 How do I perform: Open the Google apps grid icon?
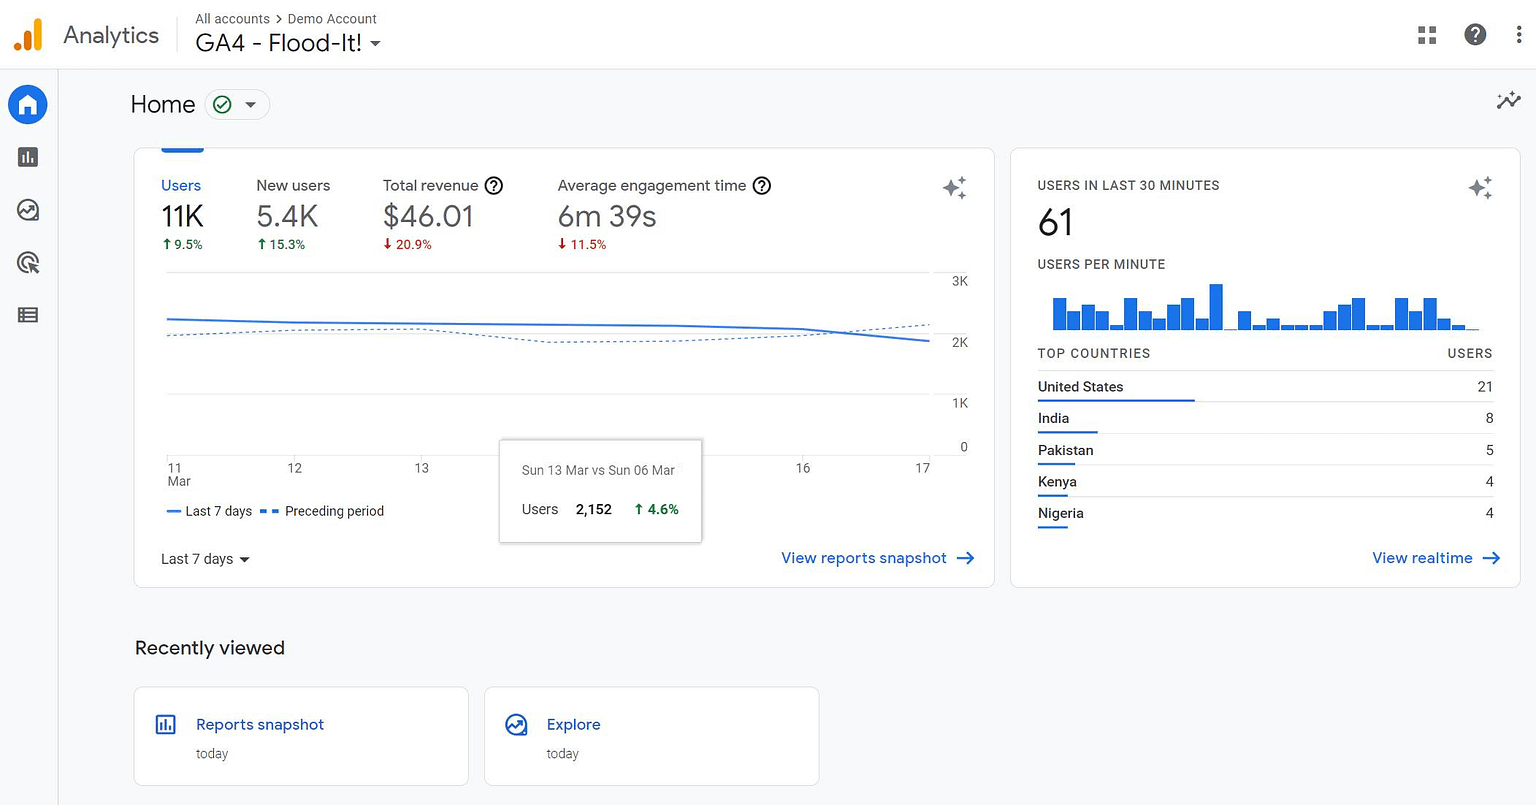coord(1427,34)
